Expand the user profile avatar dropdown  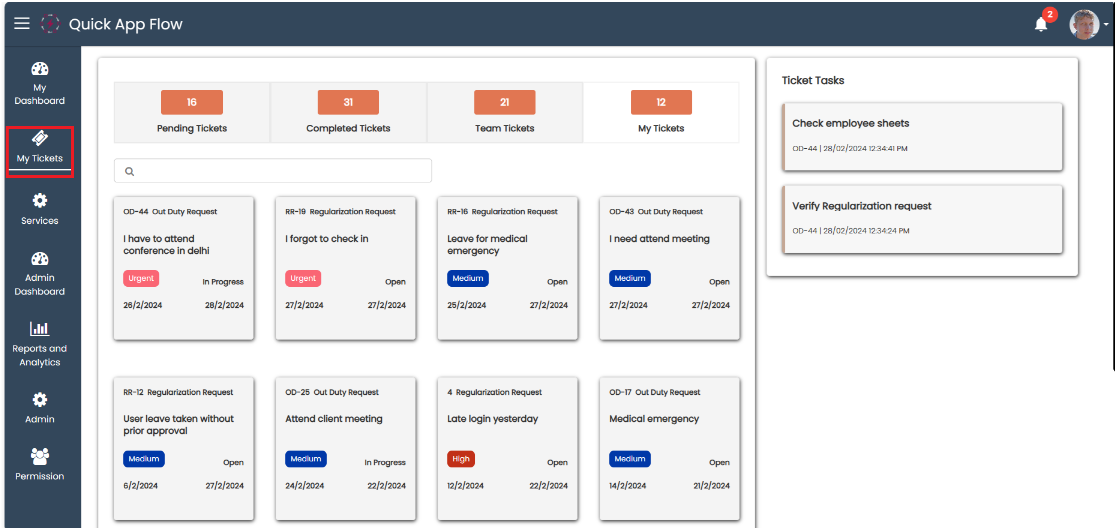(1085, 24)
